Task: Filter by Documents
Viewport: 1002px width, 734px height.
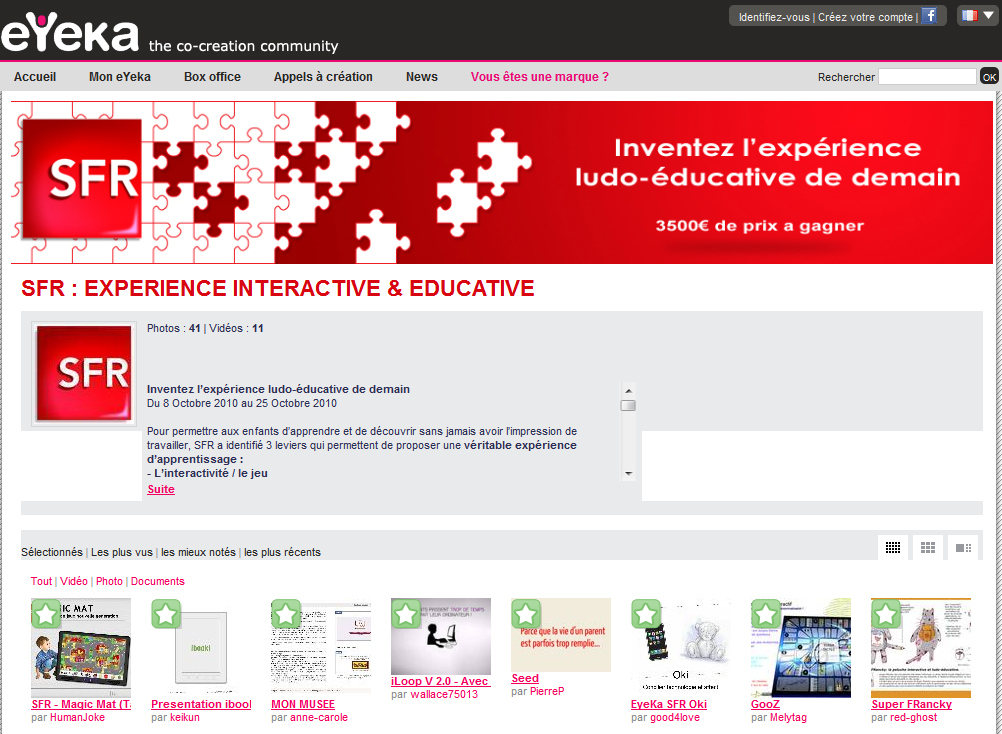Action: pos(158,581)
